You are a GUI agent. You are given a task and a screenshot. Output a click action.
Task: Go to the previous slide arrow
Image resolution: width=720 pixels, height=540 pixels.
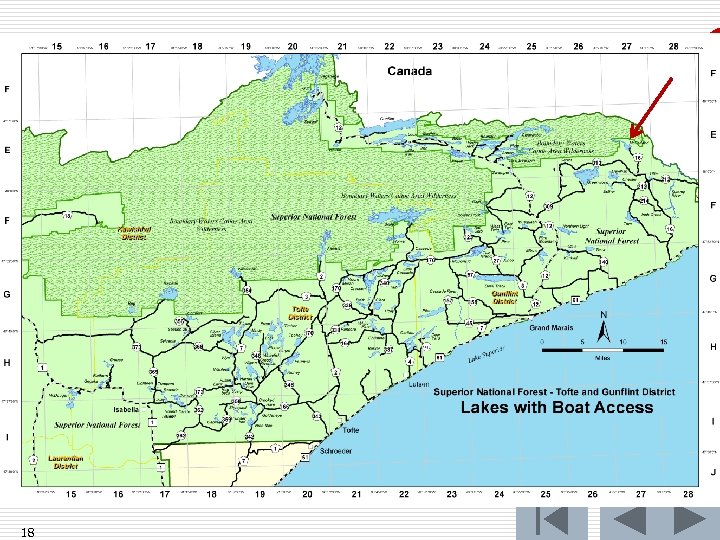(630, 521)
